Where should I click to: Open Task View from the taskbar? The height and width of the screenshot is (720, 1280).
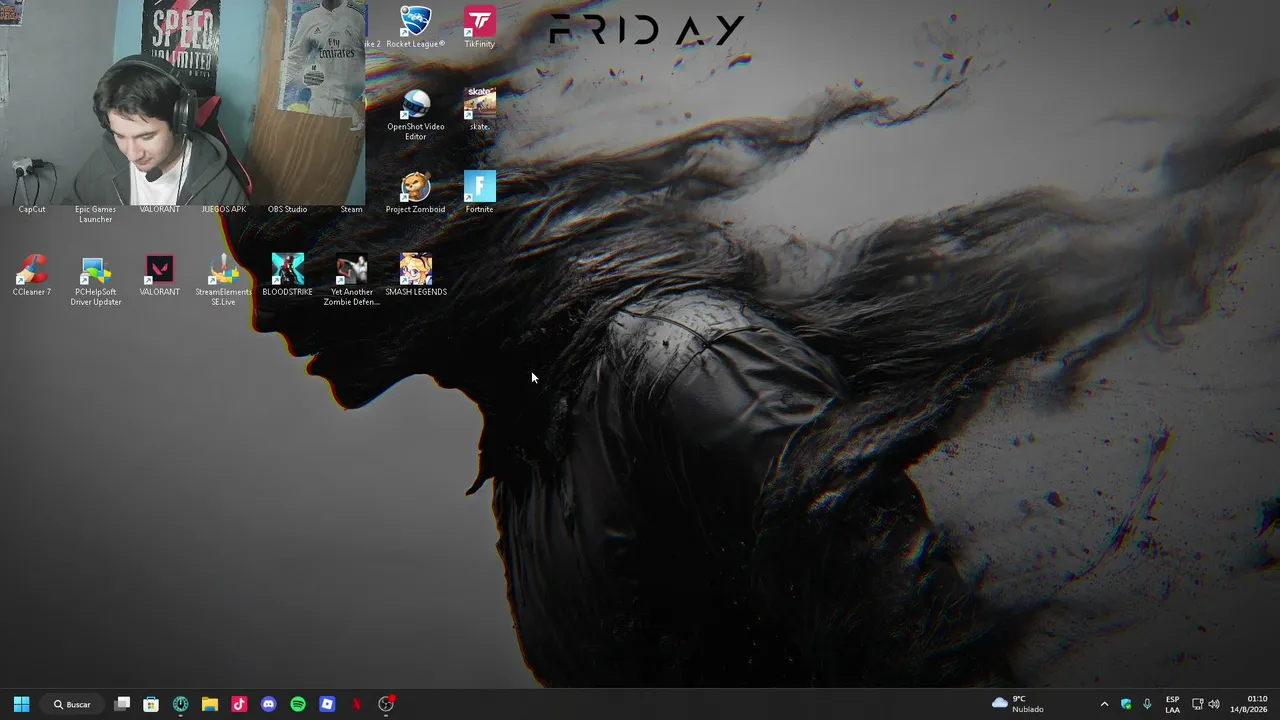coord(122,704)
